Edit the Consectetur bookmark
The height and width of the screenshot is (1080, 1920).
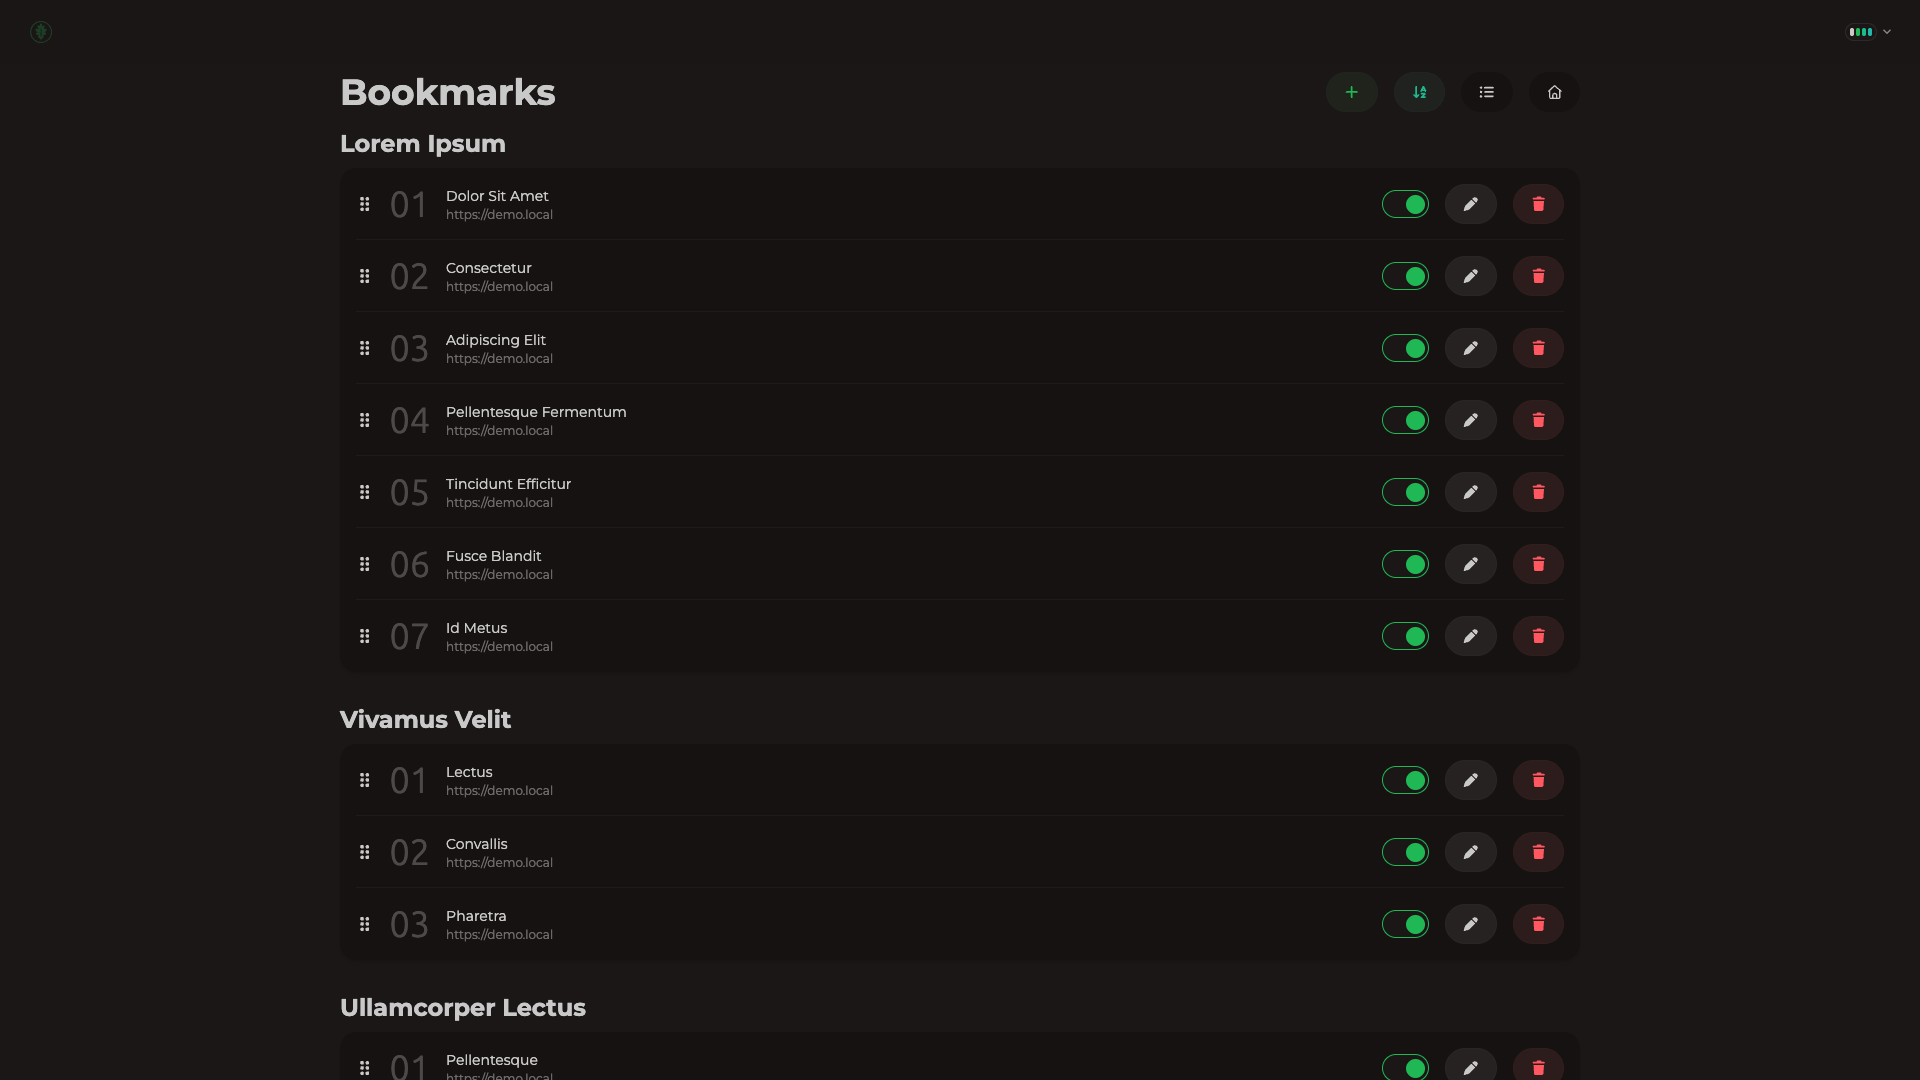tap(1470, 276)
